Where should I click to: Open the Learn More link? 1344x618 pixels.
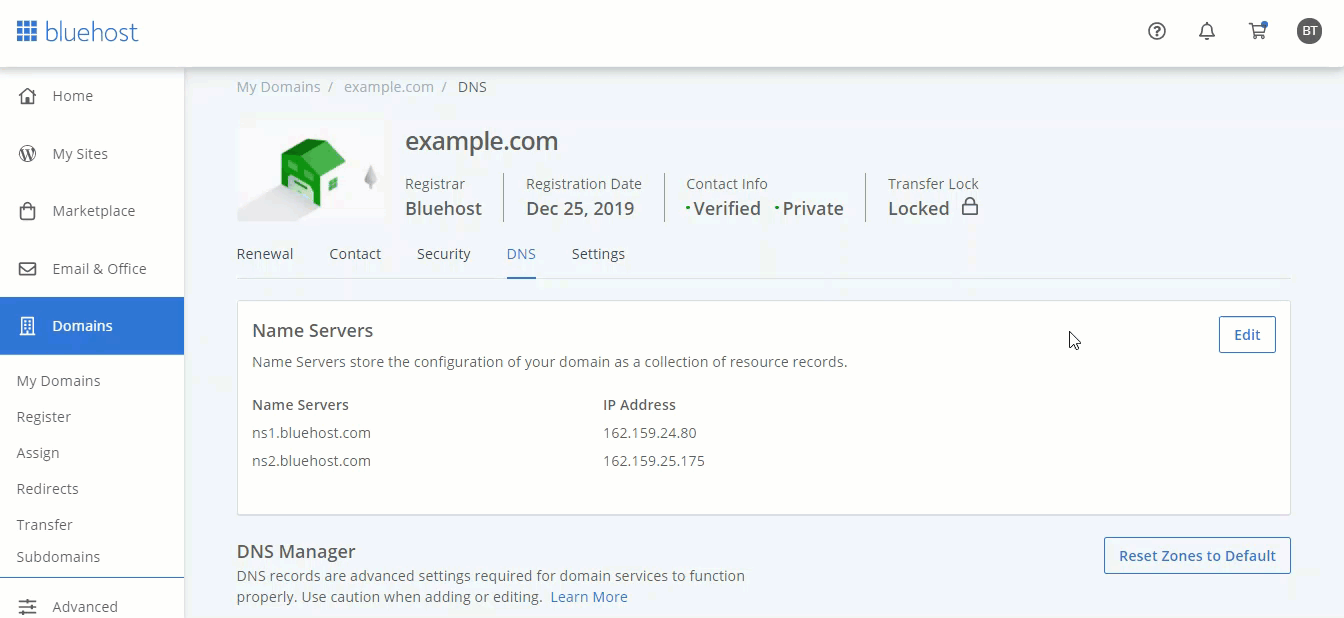coord(589,596)
